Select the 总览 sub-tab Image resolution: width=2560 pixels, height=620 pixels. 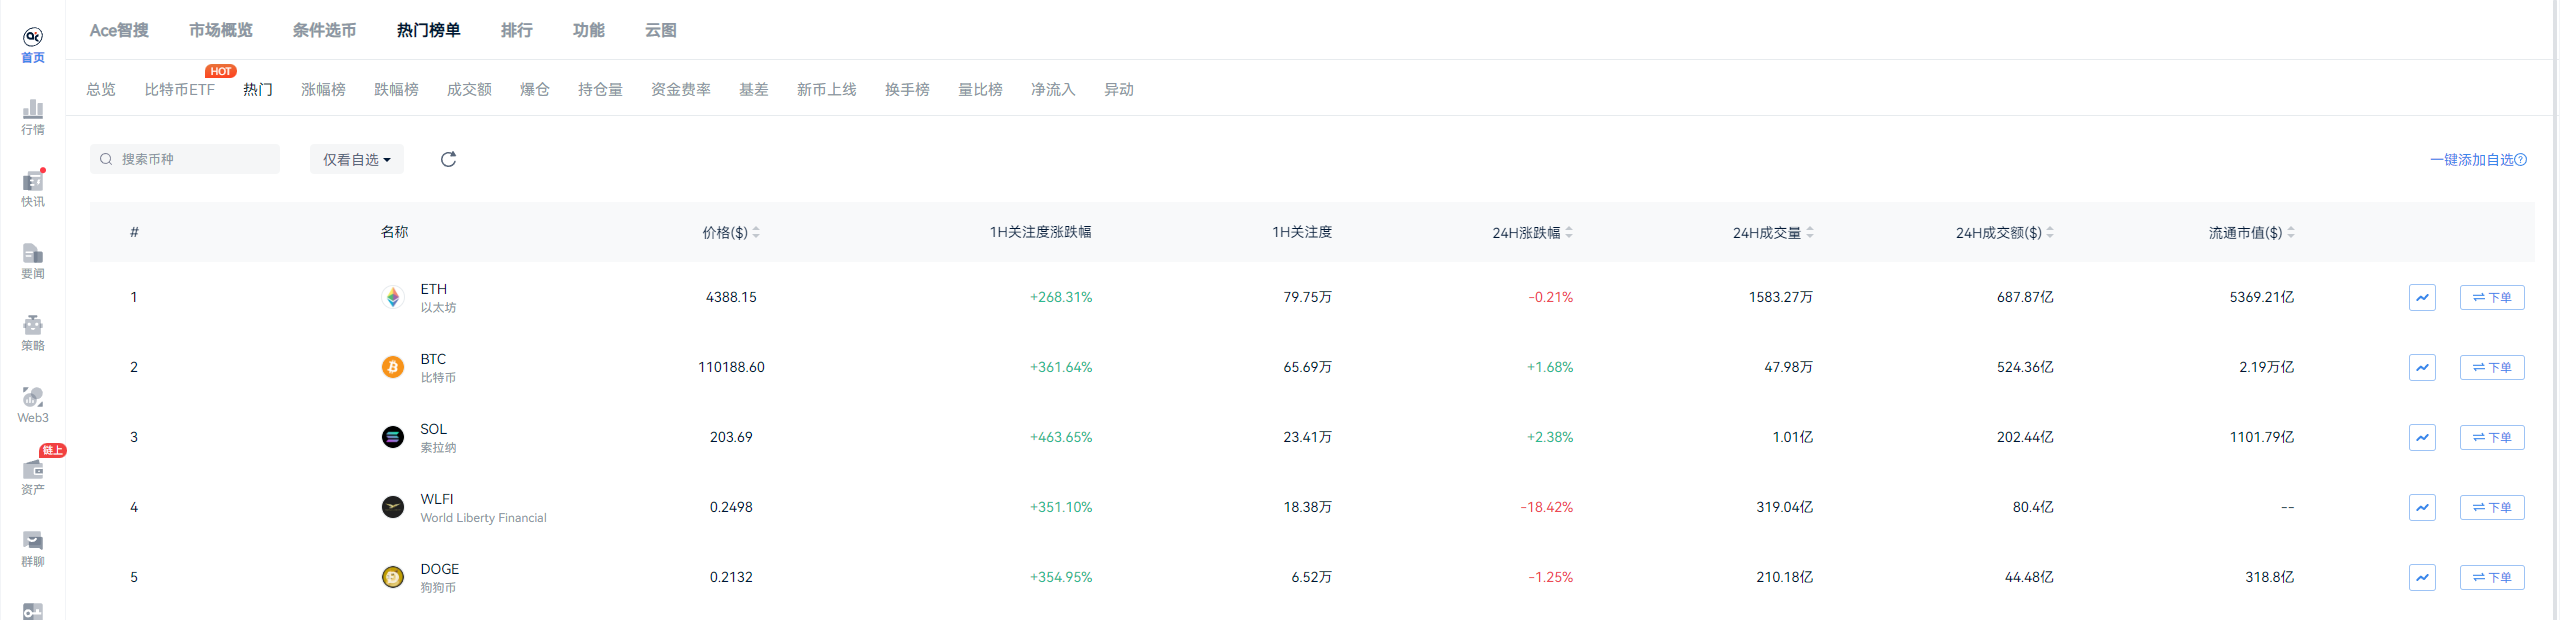coord(101,89)
